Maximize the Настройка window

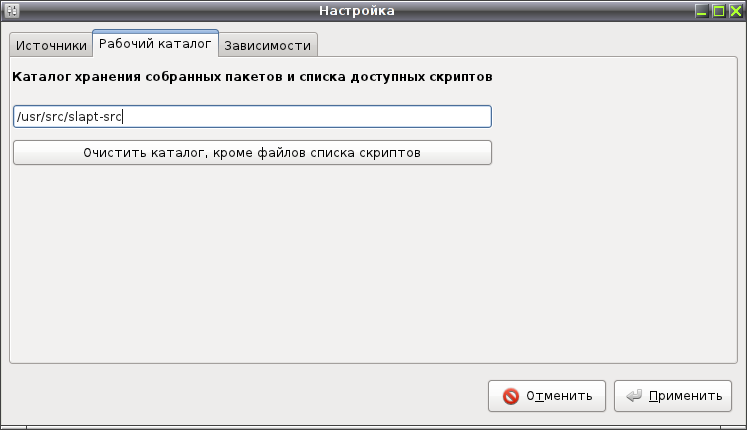tap(718, 11)
